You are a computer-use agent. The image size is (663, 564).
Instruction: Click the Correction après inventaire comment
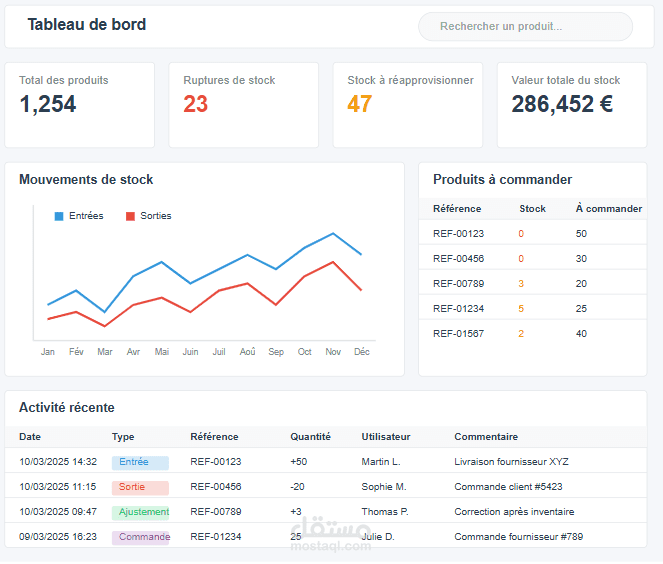(x=514, y=512)
